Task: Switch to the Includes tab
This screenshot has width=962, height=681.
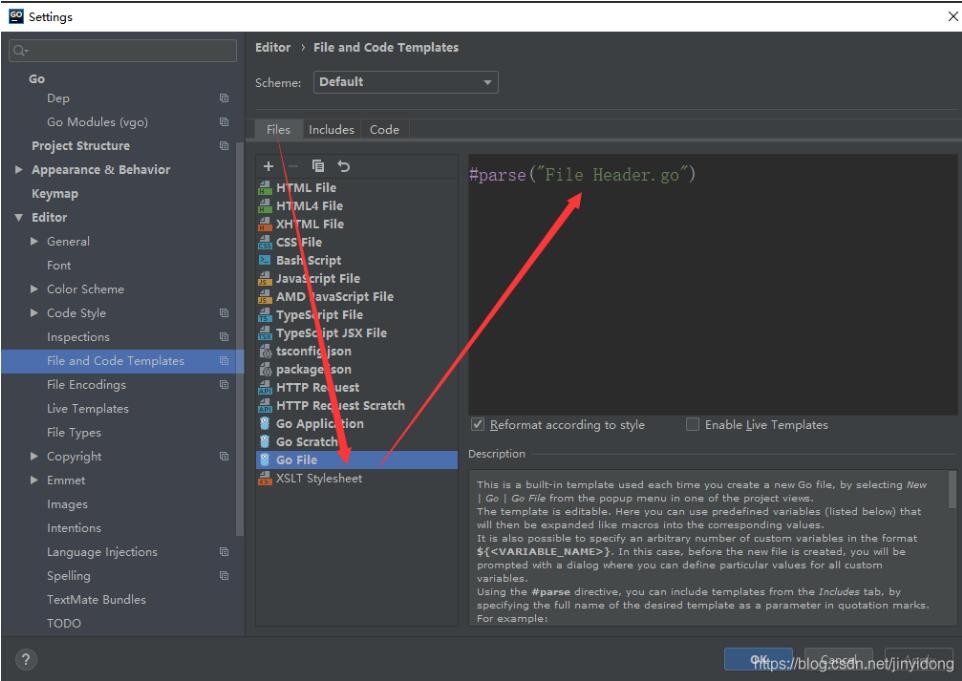Action: pos(331,130)
